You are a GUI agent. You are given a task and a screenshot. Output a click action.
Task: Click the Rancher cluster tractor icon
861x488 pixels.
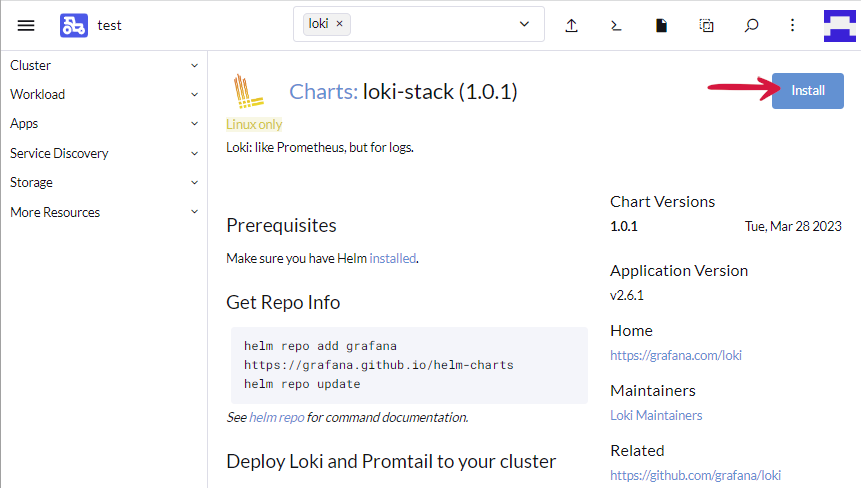point(73,25)
